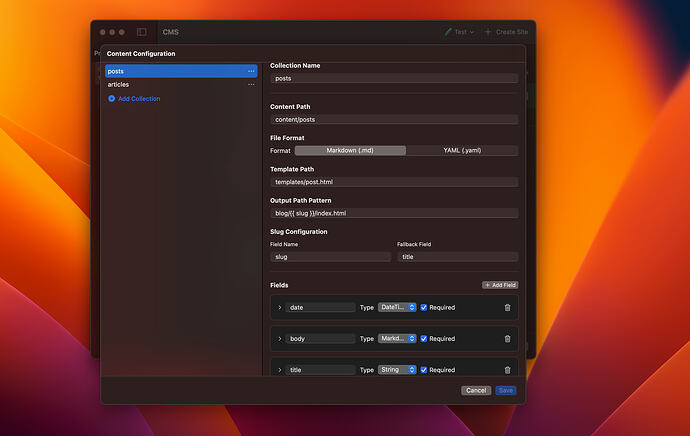Delete the body field
690x436 pixels.
click(x=507, y=339)
